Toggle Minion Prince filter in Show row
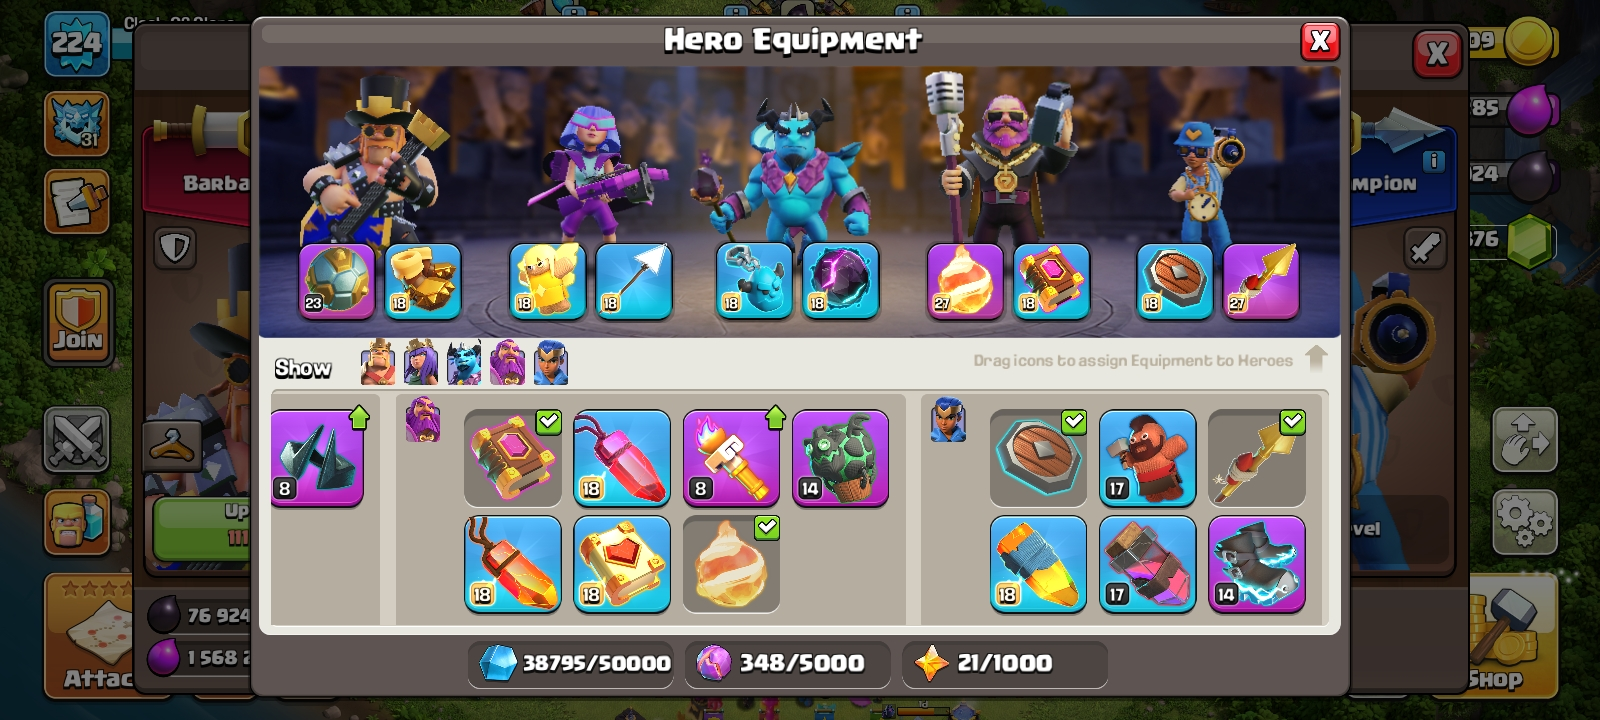Viewport: 1600px width, 720px height. coord(464,363)
